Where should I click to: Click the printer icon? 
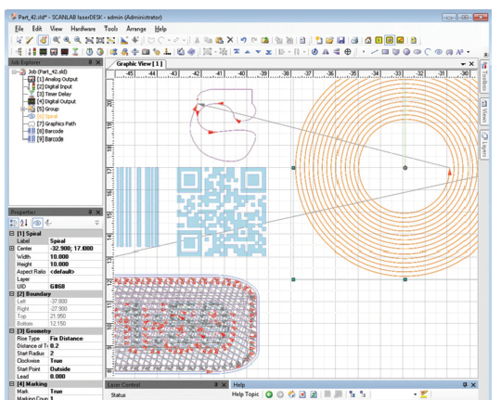pyautogui.click(x=355, y=40)
